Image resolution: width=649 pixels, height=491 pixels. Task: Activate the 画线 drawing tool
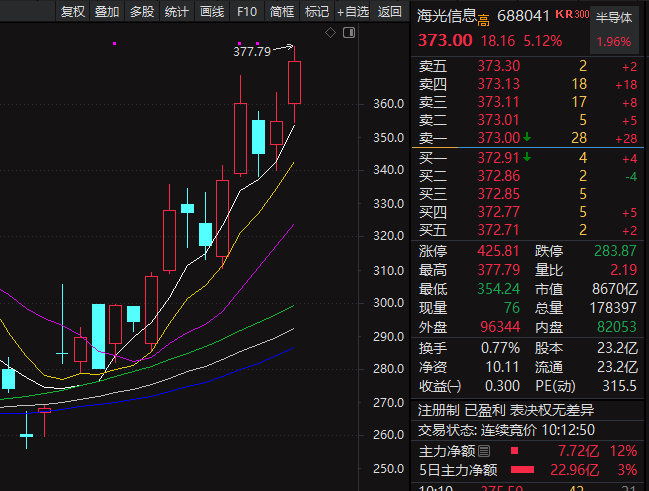tap(212, 12)
